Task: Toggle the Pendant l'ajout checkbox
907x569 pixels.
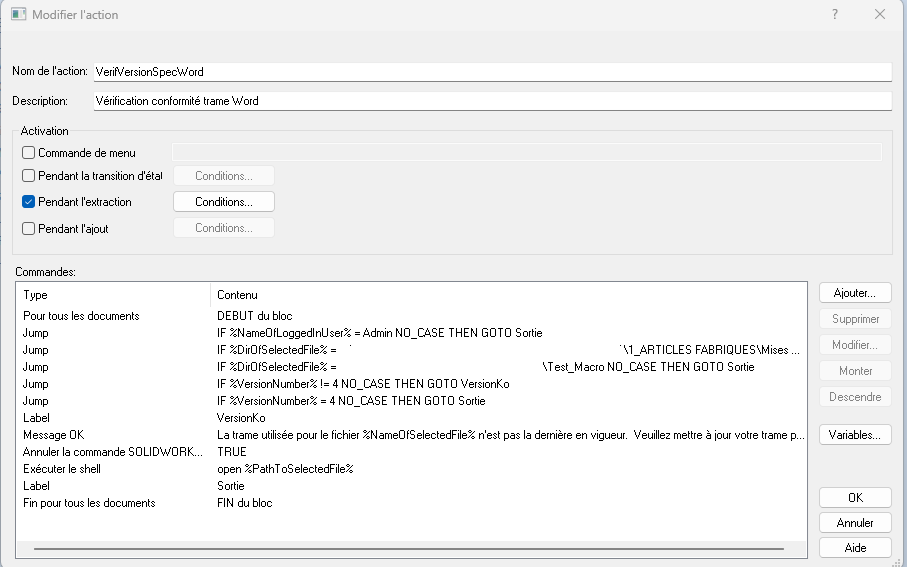Action: [29, 228]
